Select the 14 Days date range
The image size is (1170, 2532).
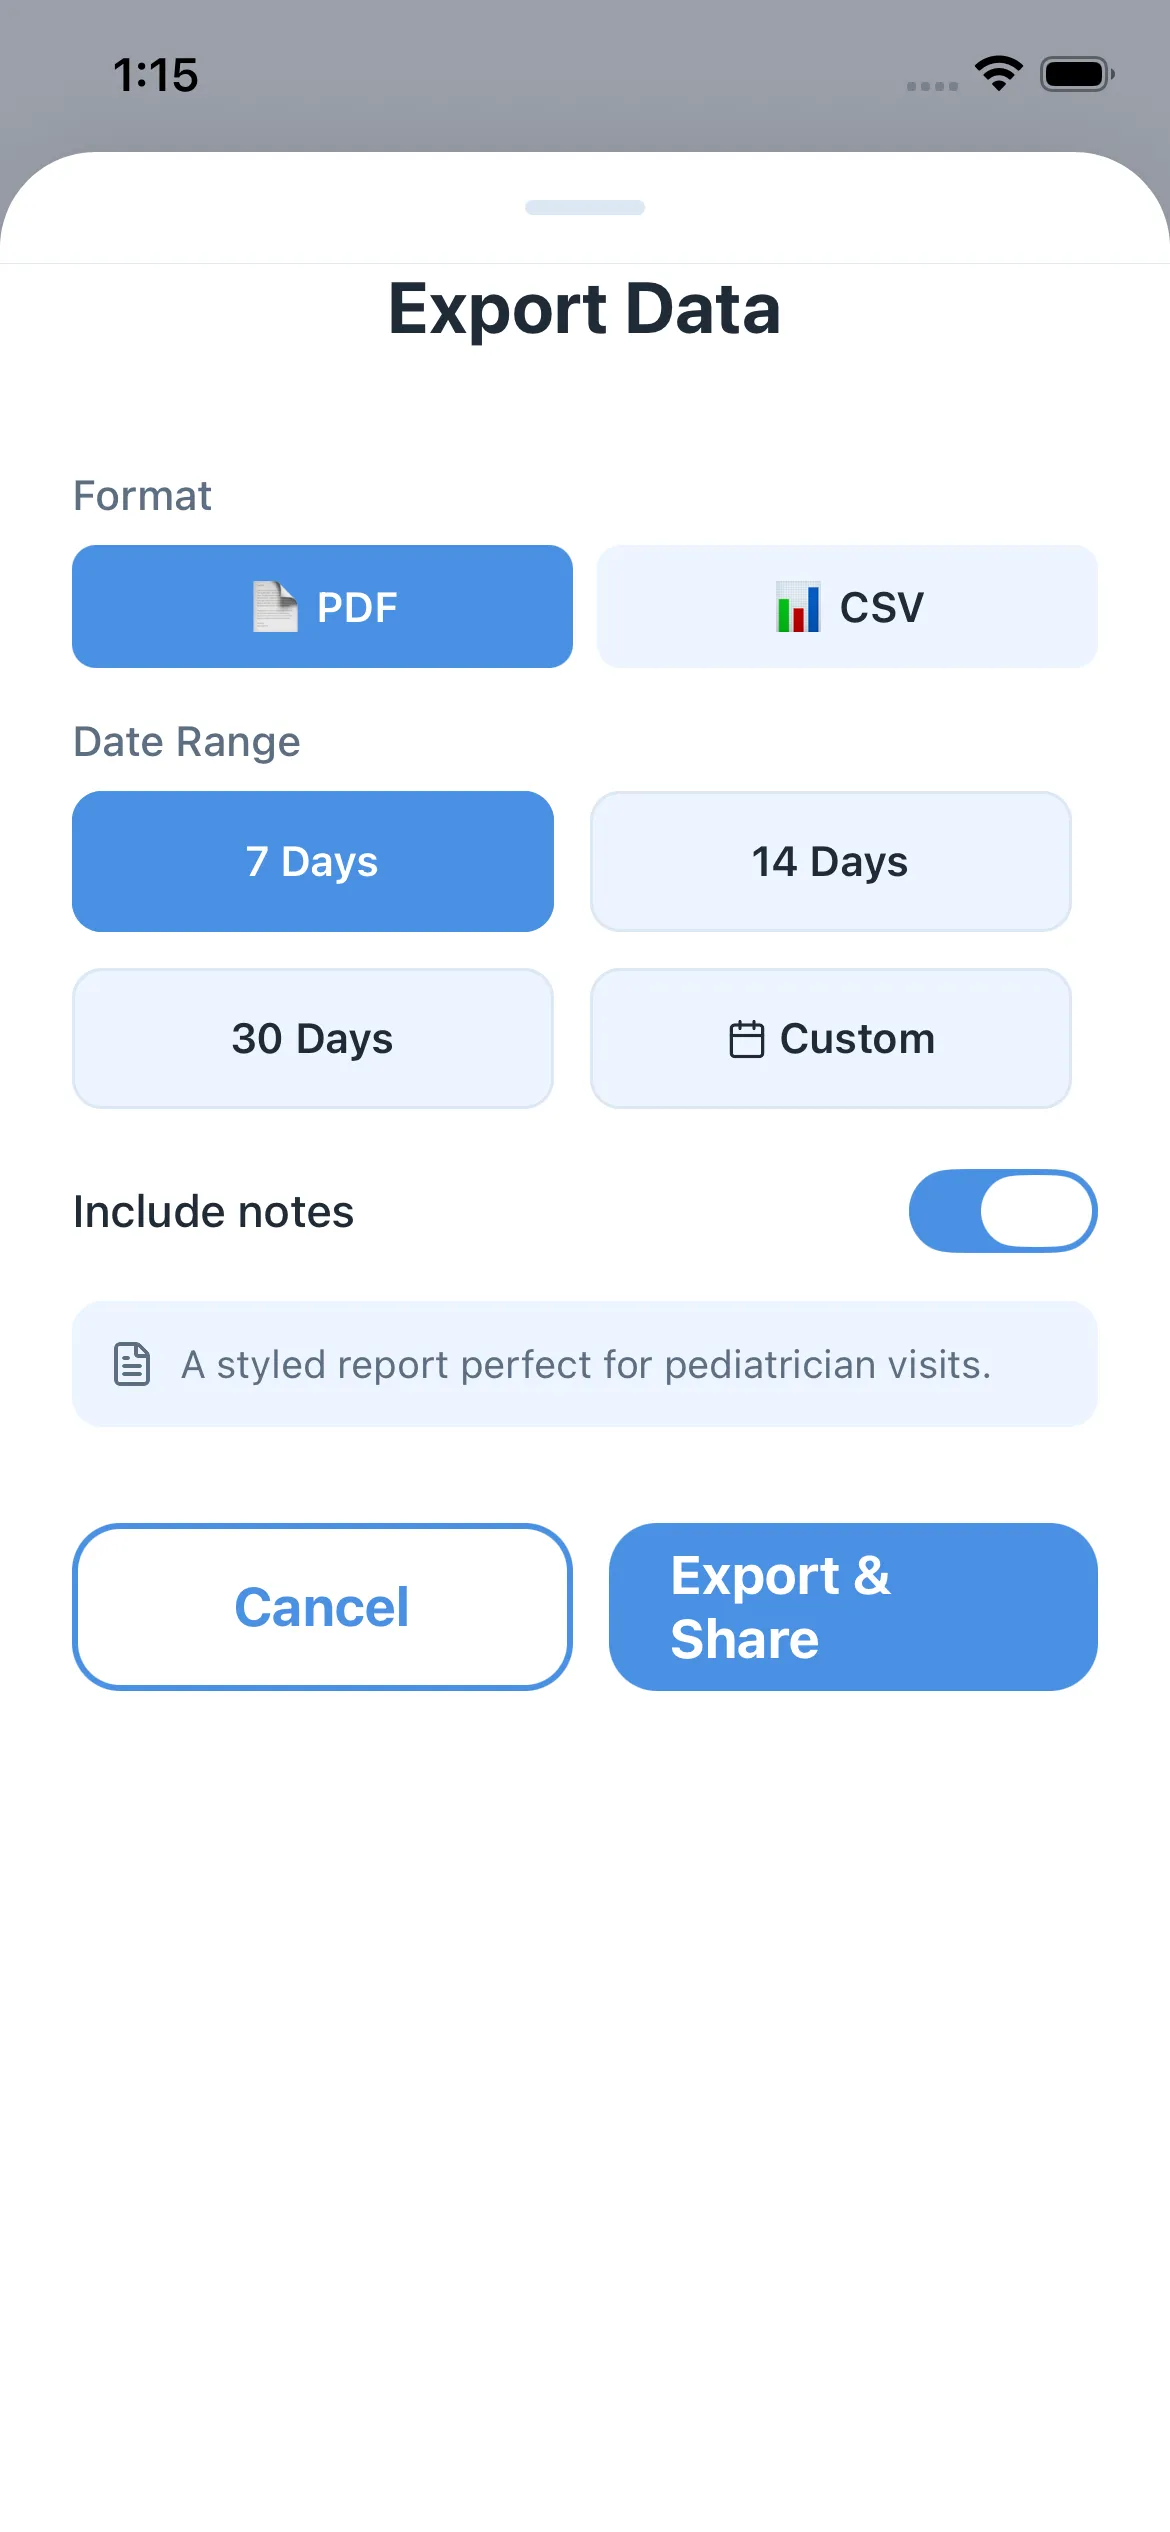pyautogui.click(x=830, y=861)
